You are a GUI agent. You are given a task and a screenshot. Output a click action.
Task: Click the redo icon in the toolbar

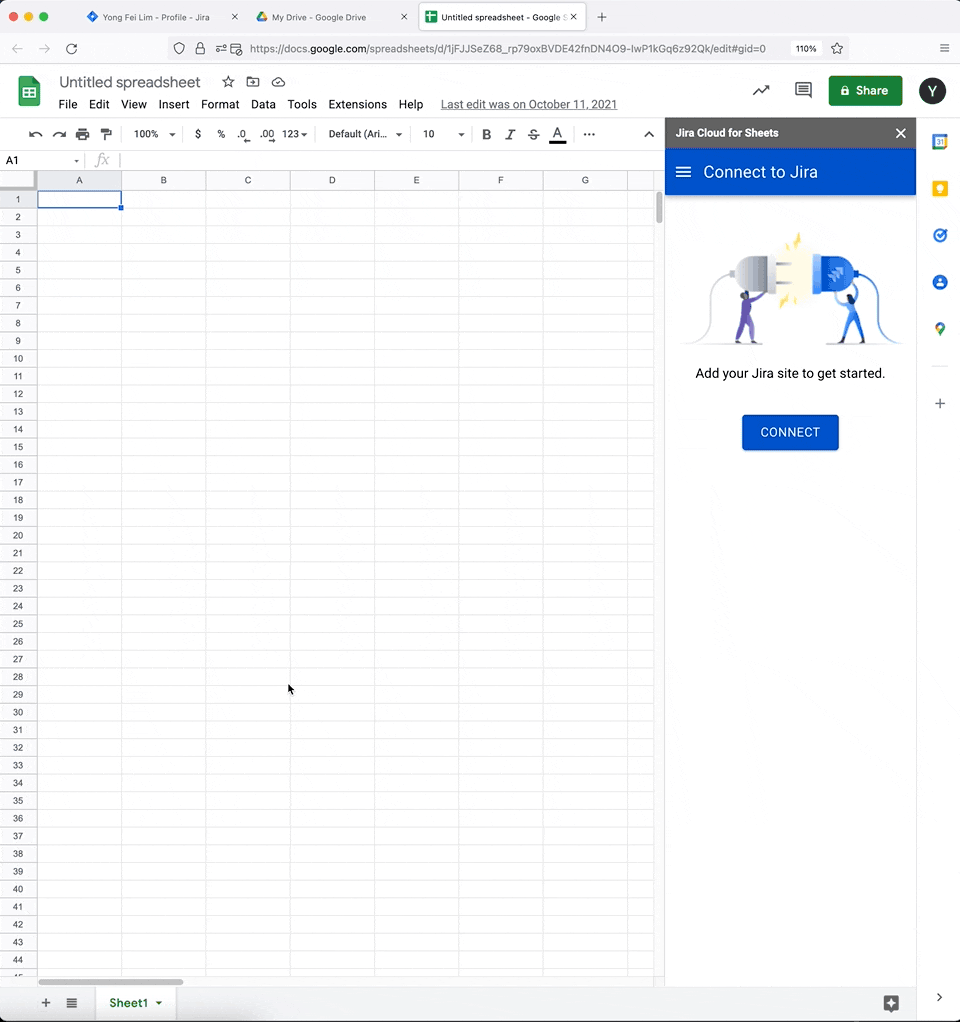pyautogui.click(x=59, y=134)
